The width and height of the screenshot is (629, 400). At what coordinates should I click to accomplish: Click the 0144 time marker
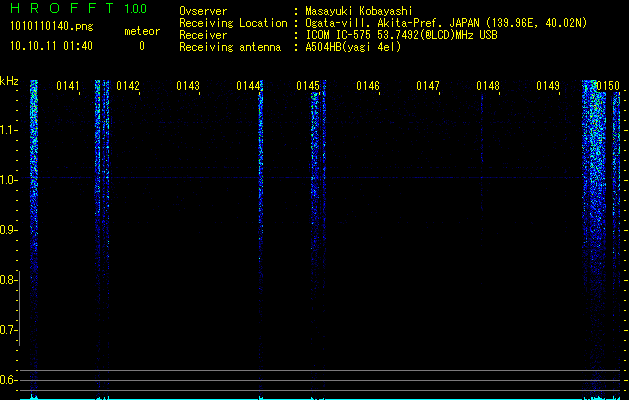(x=248, y=86)
